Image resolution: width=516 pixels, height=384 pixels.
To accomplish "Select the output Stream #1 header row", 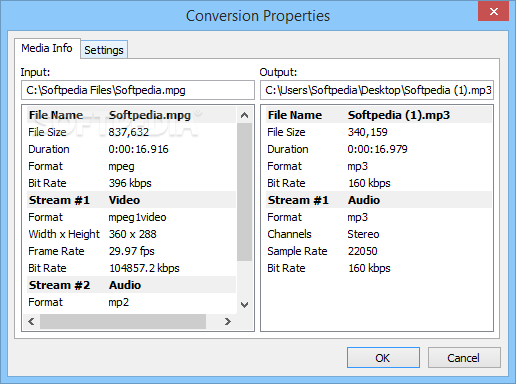I will click(379, 200).
